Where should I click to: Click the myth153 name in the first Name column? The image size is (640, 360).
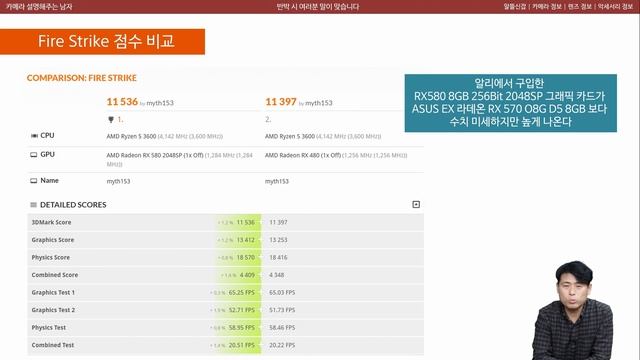coord(118,181)
